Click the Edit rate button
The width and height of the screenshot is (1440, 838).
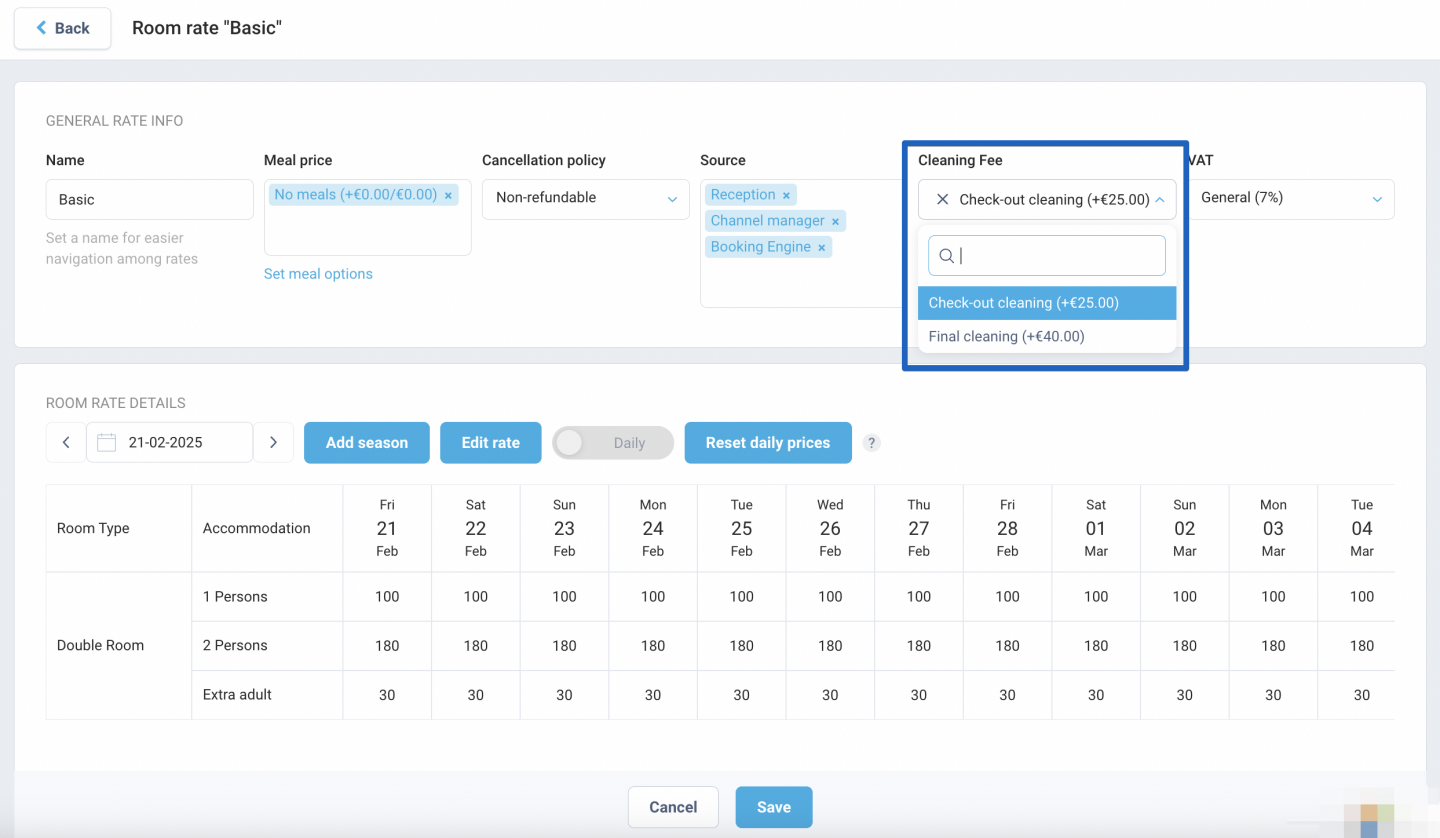coord(491,442)
